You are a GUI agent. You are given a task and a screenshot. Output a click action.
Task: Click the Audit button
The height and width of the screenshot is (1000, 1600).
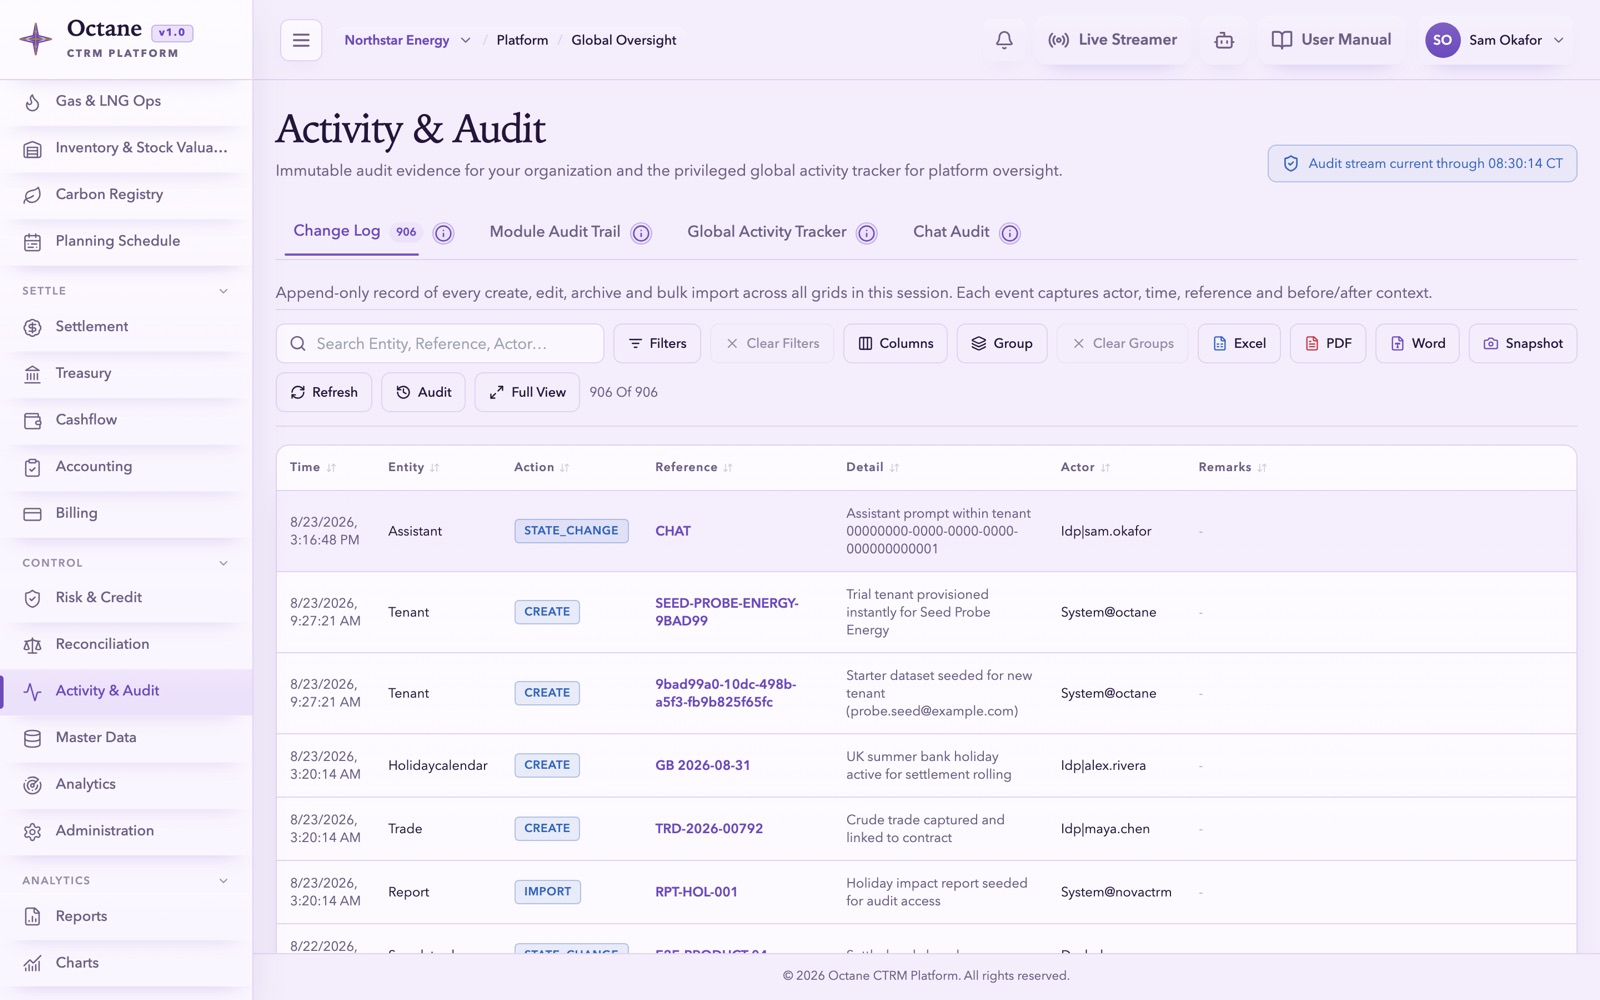[423, 392]
